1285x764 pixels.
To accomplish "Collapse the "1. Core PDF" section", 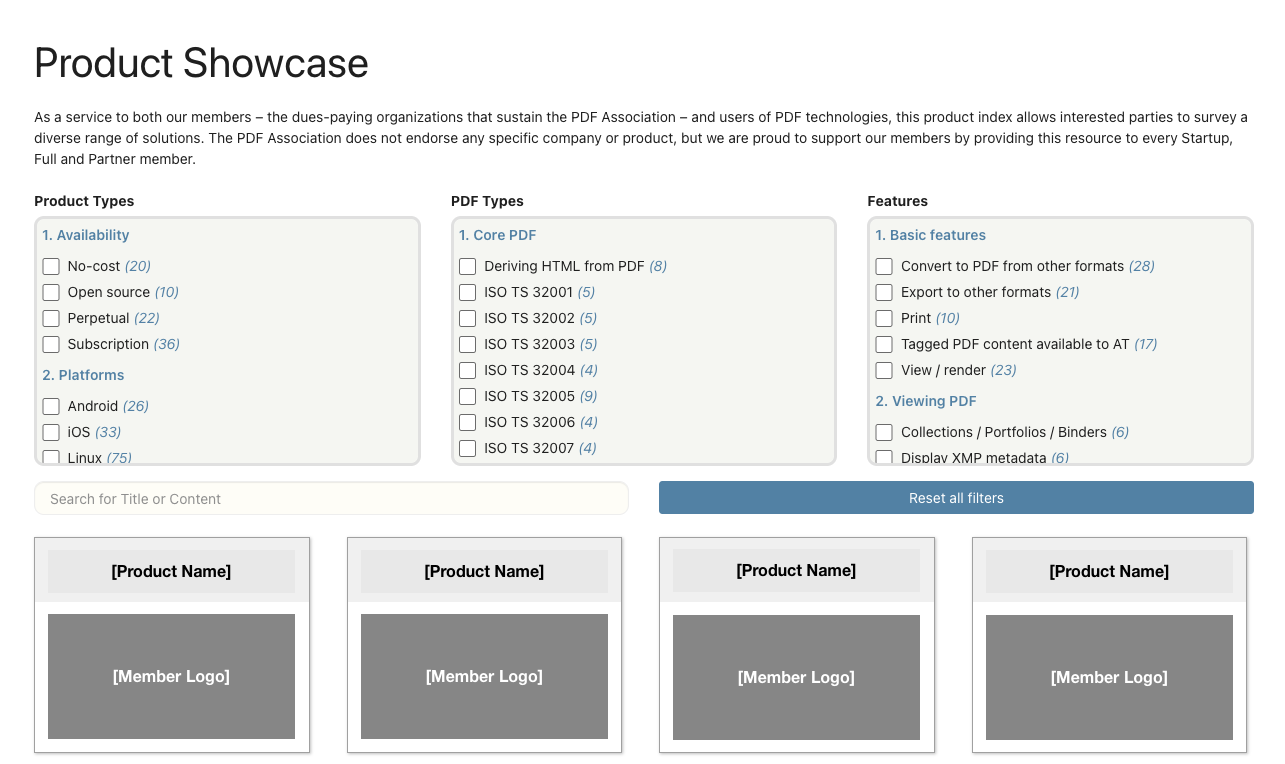I will click(x=497, y=235).
